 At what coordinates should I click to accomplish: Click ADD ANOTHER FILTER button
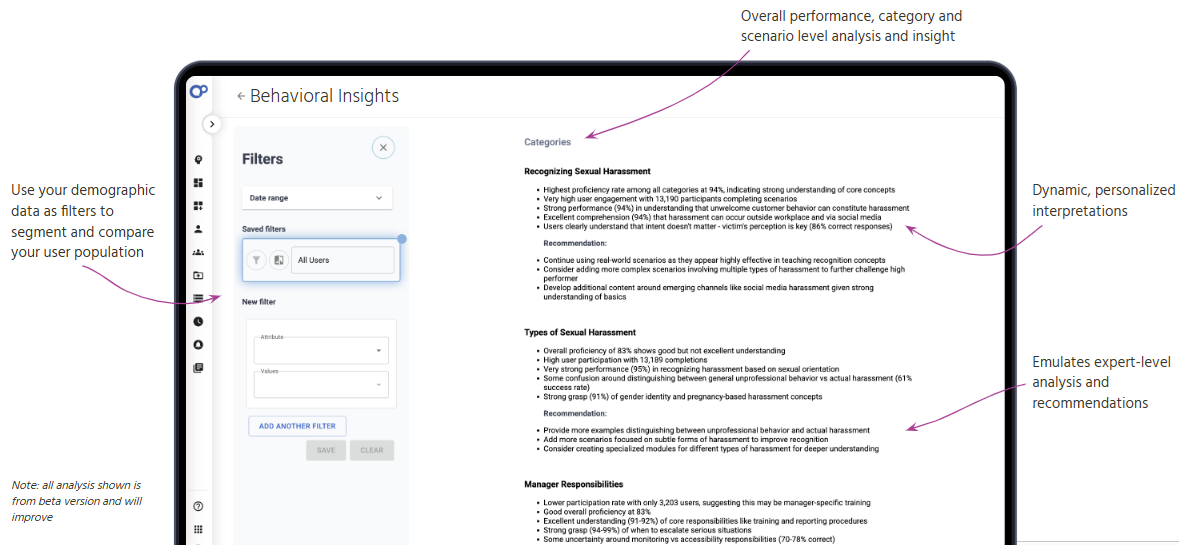click(x=297, y=425)
